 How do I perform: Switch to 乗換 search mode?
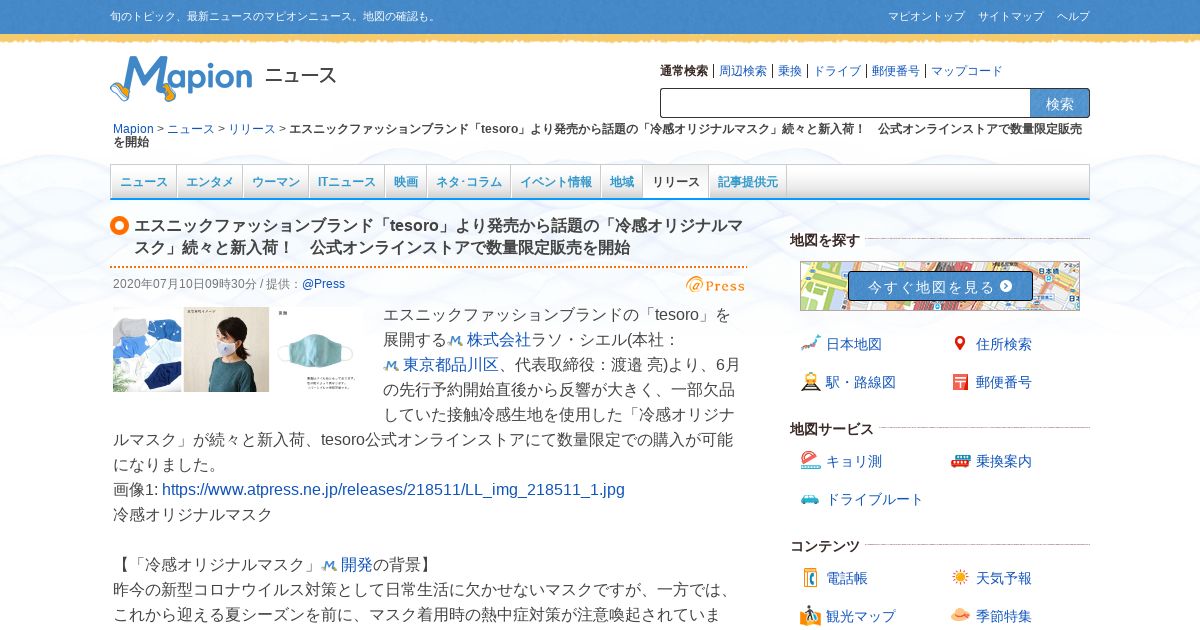[x=790, y=71]
